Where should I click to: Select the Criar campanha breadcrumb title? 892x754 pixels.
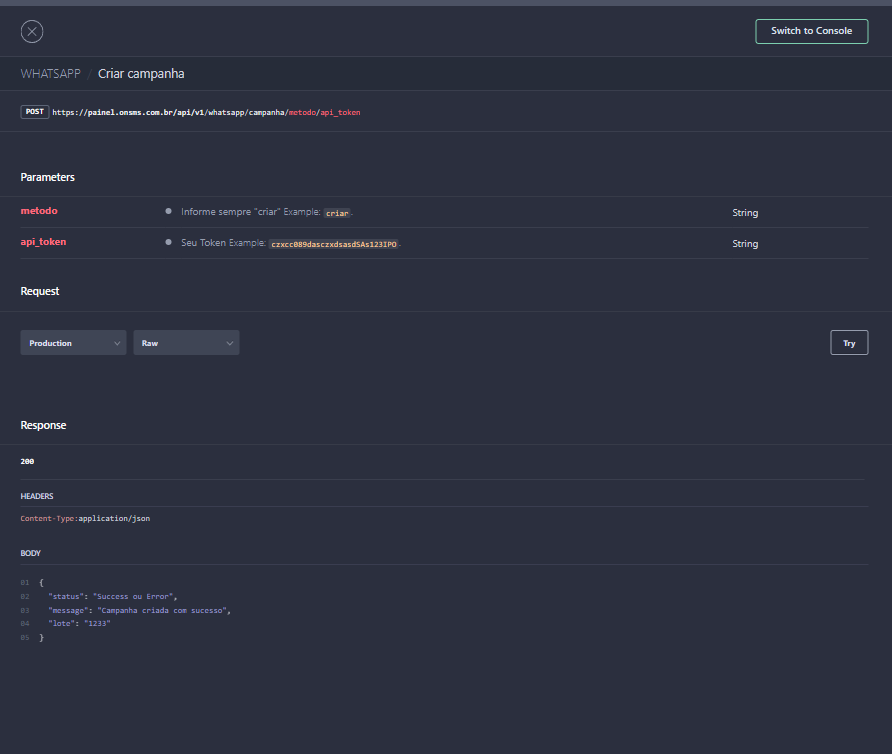(x=141, y=74)
